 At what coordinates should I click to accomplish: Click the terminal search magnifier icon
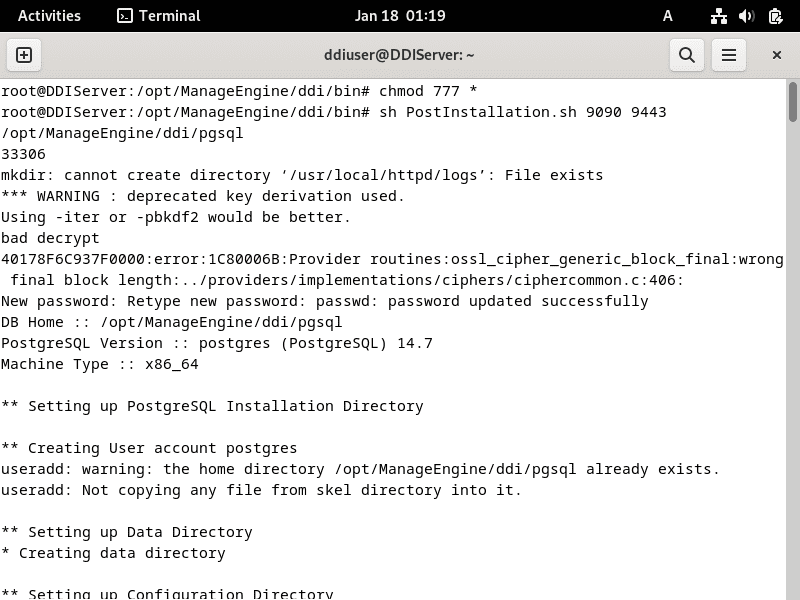coord(687,55)
